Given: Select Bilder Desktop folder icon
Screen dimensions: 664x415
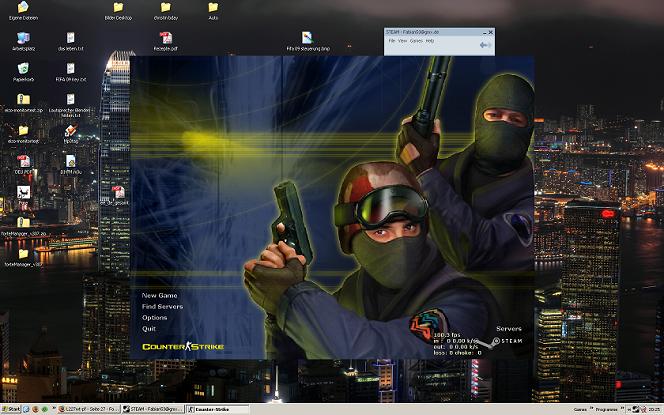Looking at the screenshot, I should [x=118, y=11].
